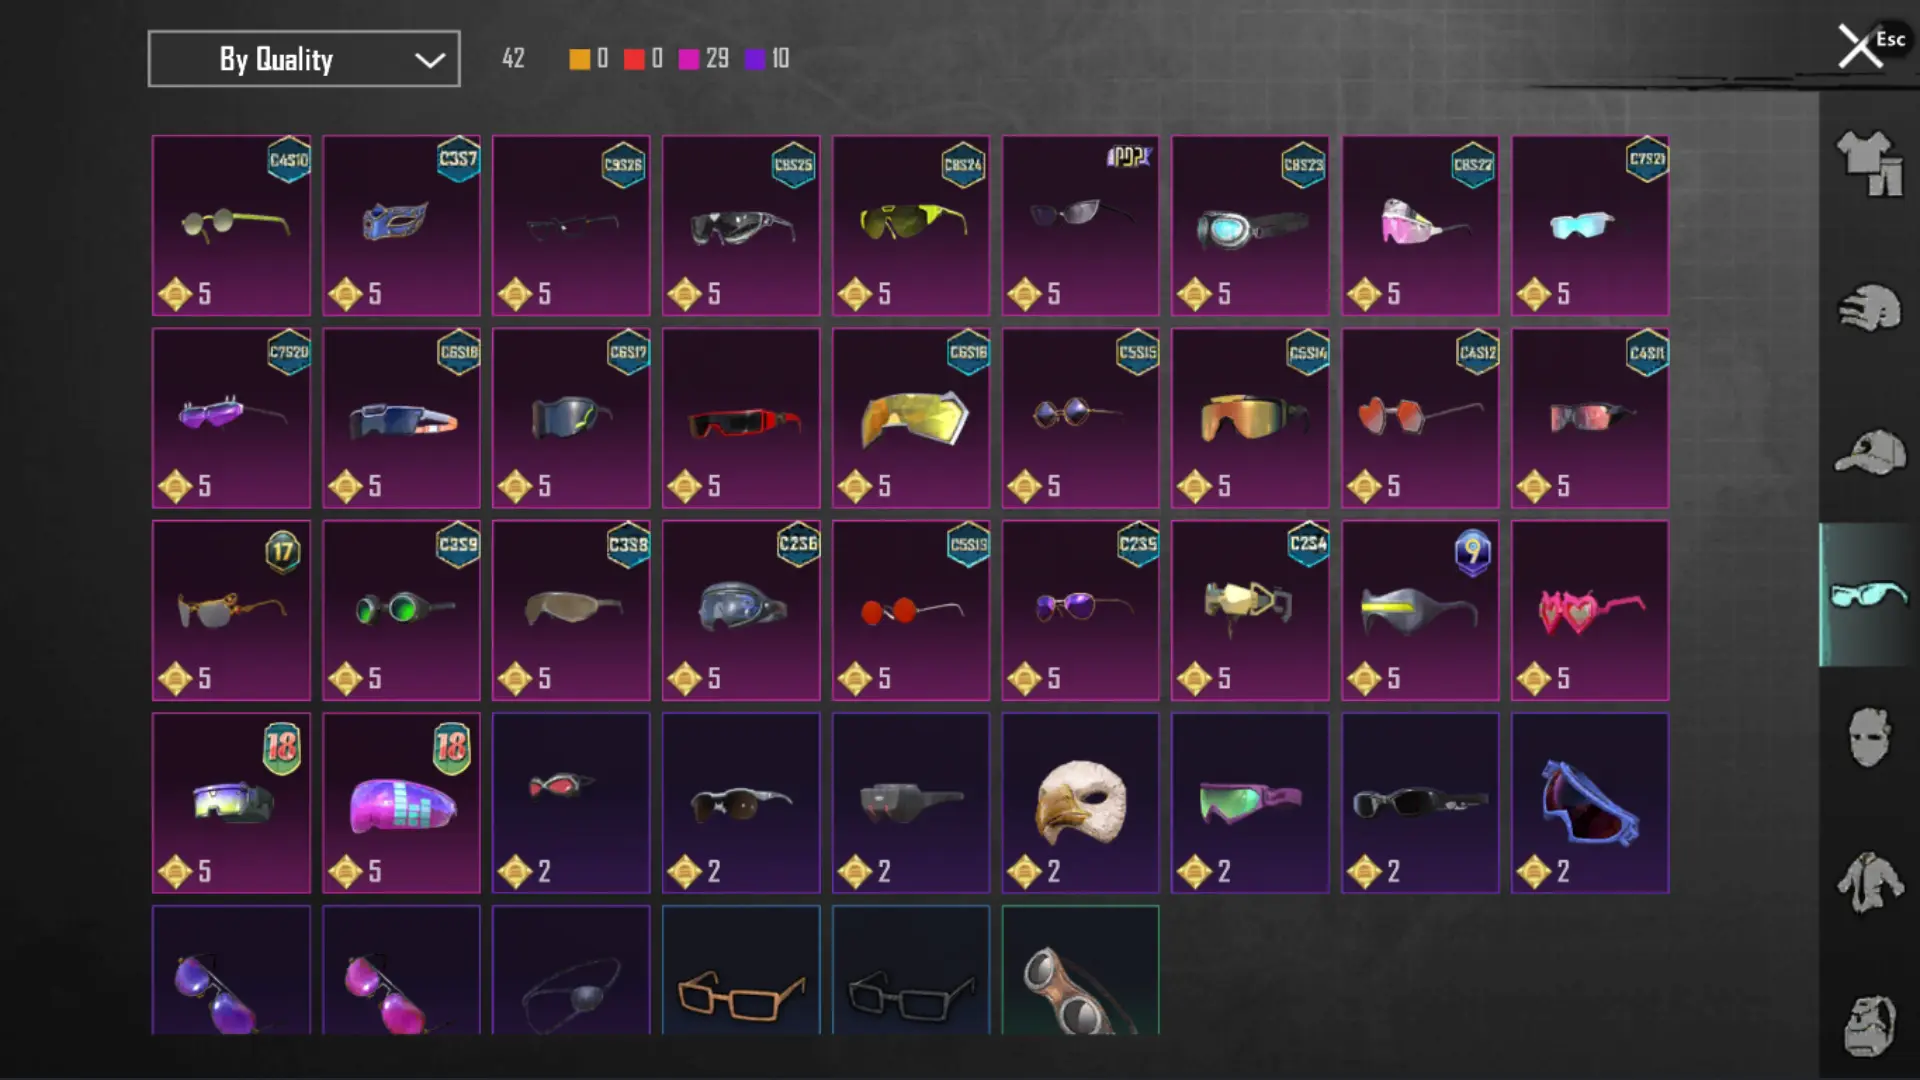The height and width of the screenshot is (1080, 1920).
Task: Pick the red square sunglasses item
Action: pos(741,418)
